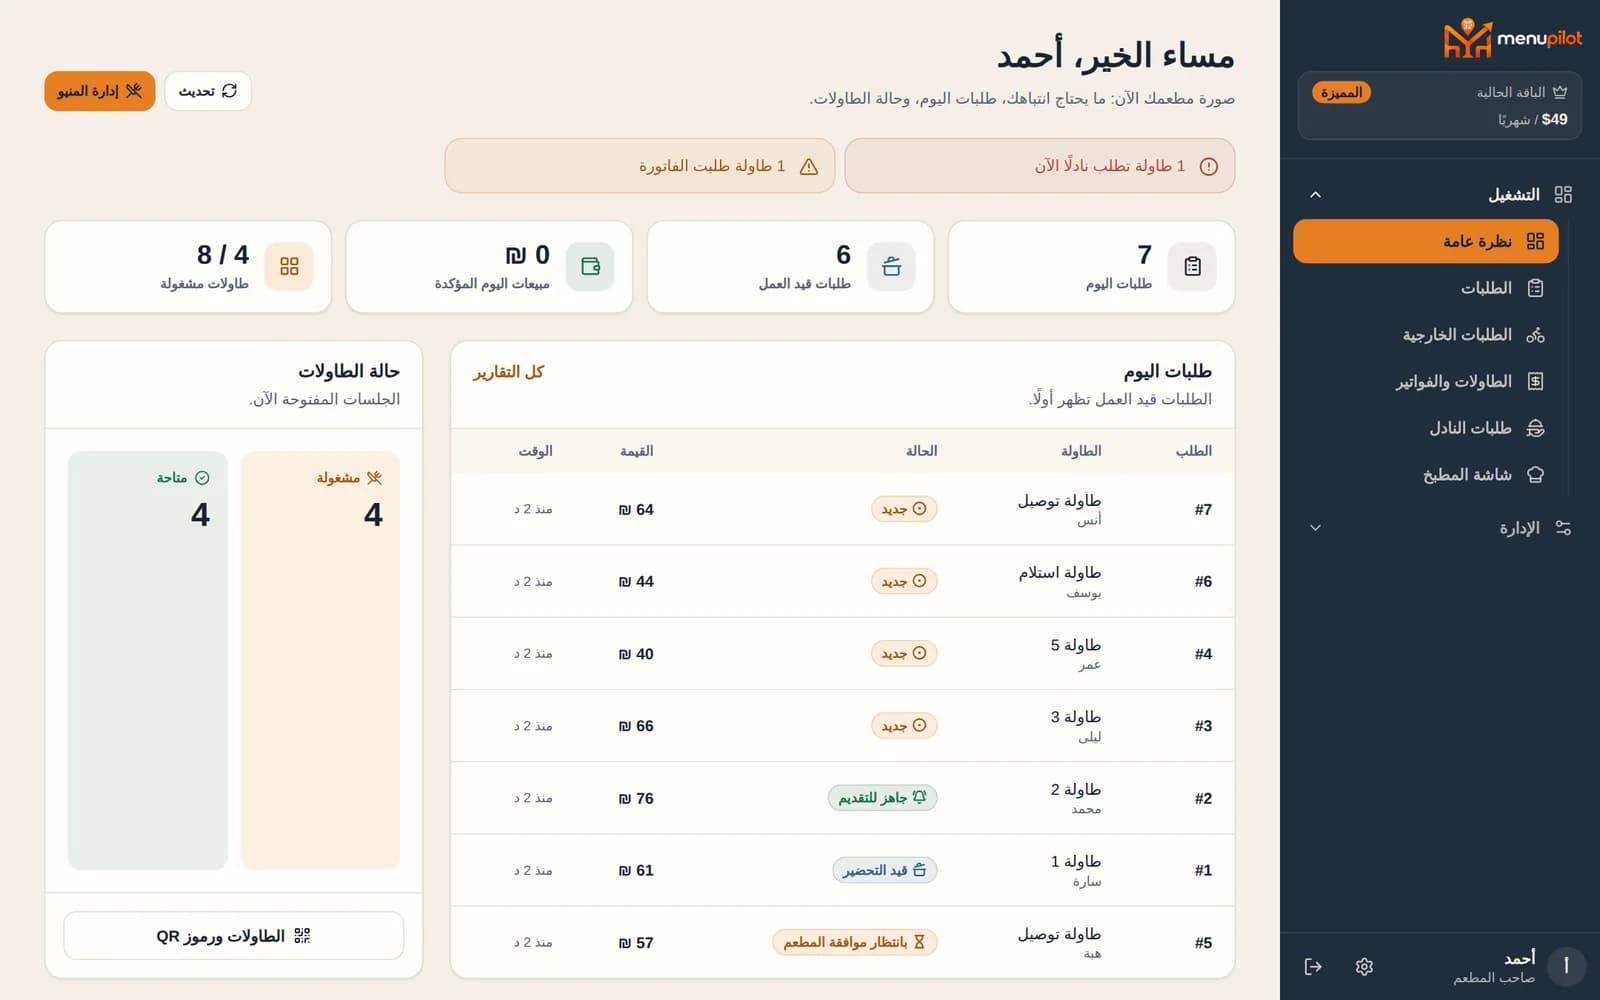Click alert circle icon in waiter-call banner
This screenshot has height=1000, width=1600.
(x=1209, y=166)
